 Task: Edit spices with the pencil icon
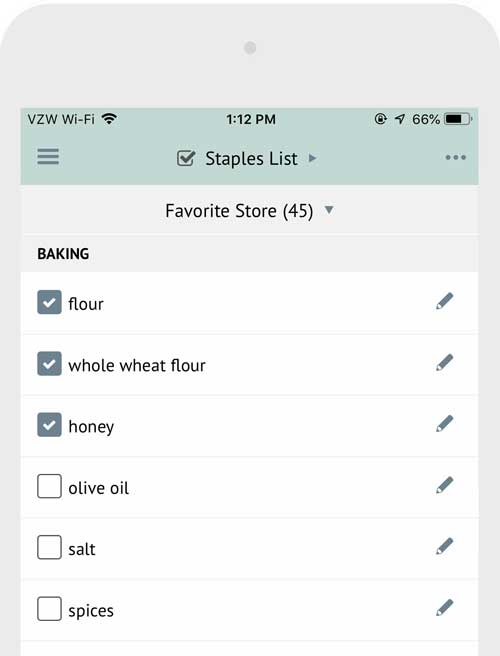(x=444, y=608)
